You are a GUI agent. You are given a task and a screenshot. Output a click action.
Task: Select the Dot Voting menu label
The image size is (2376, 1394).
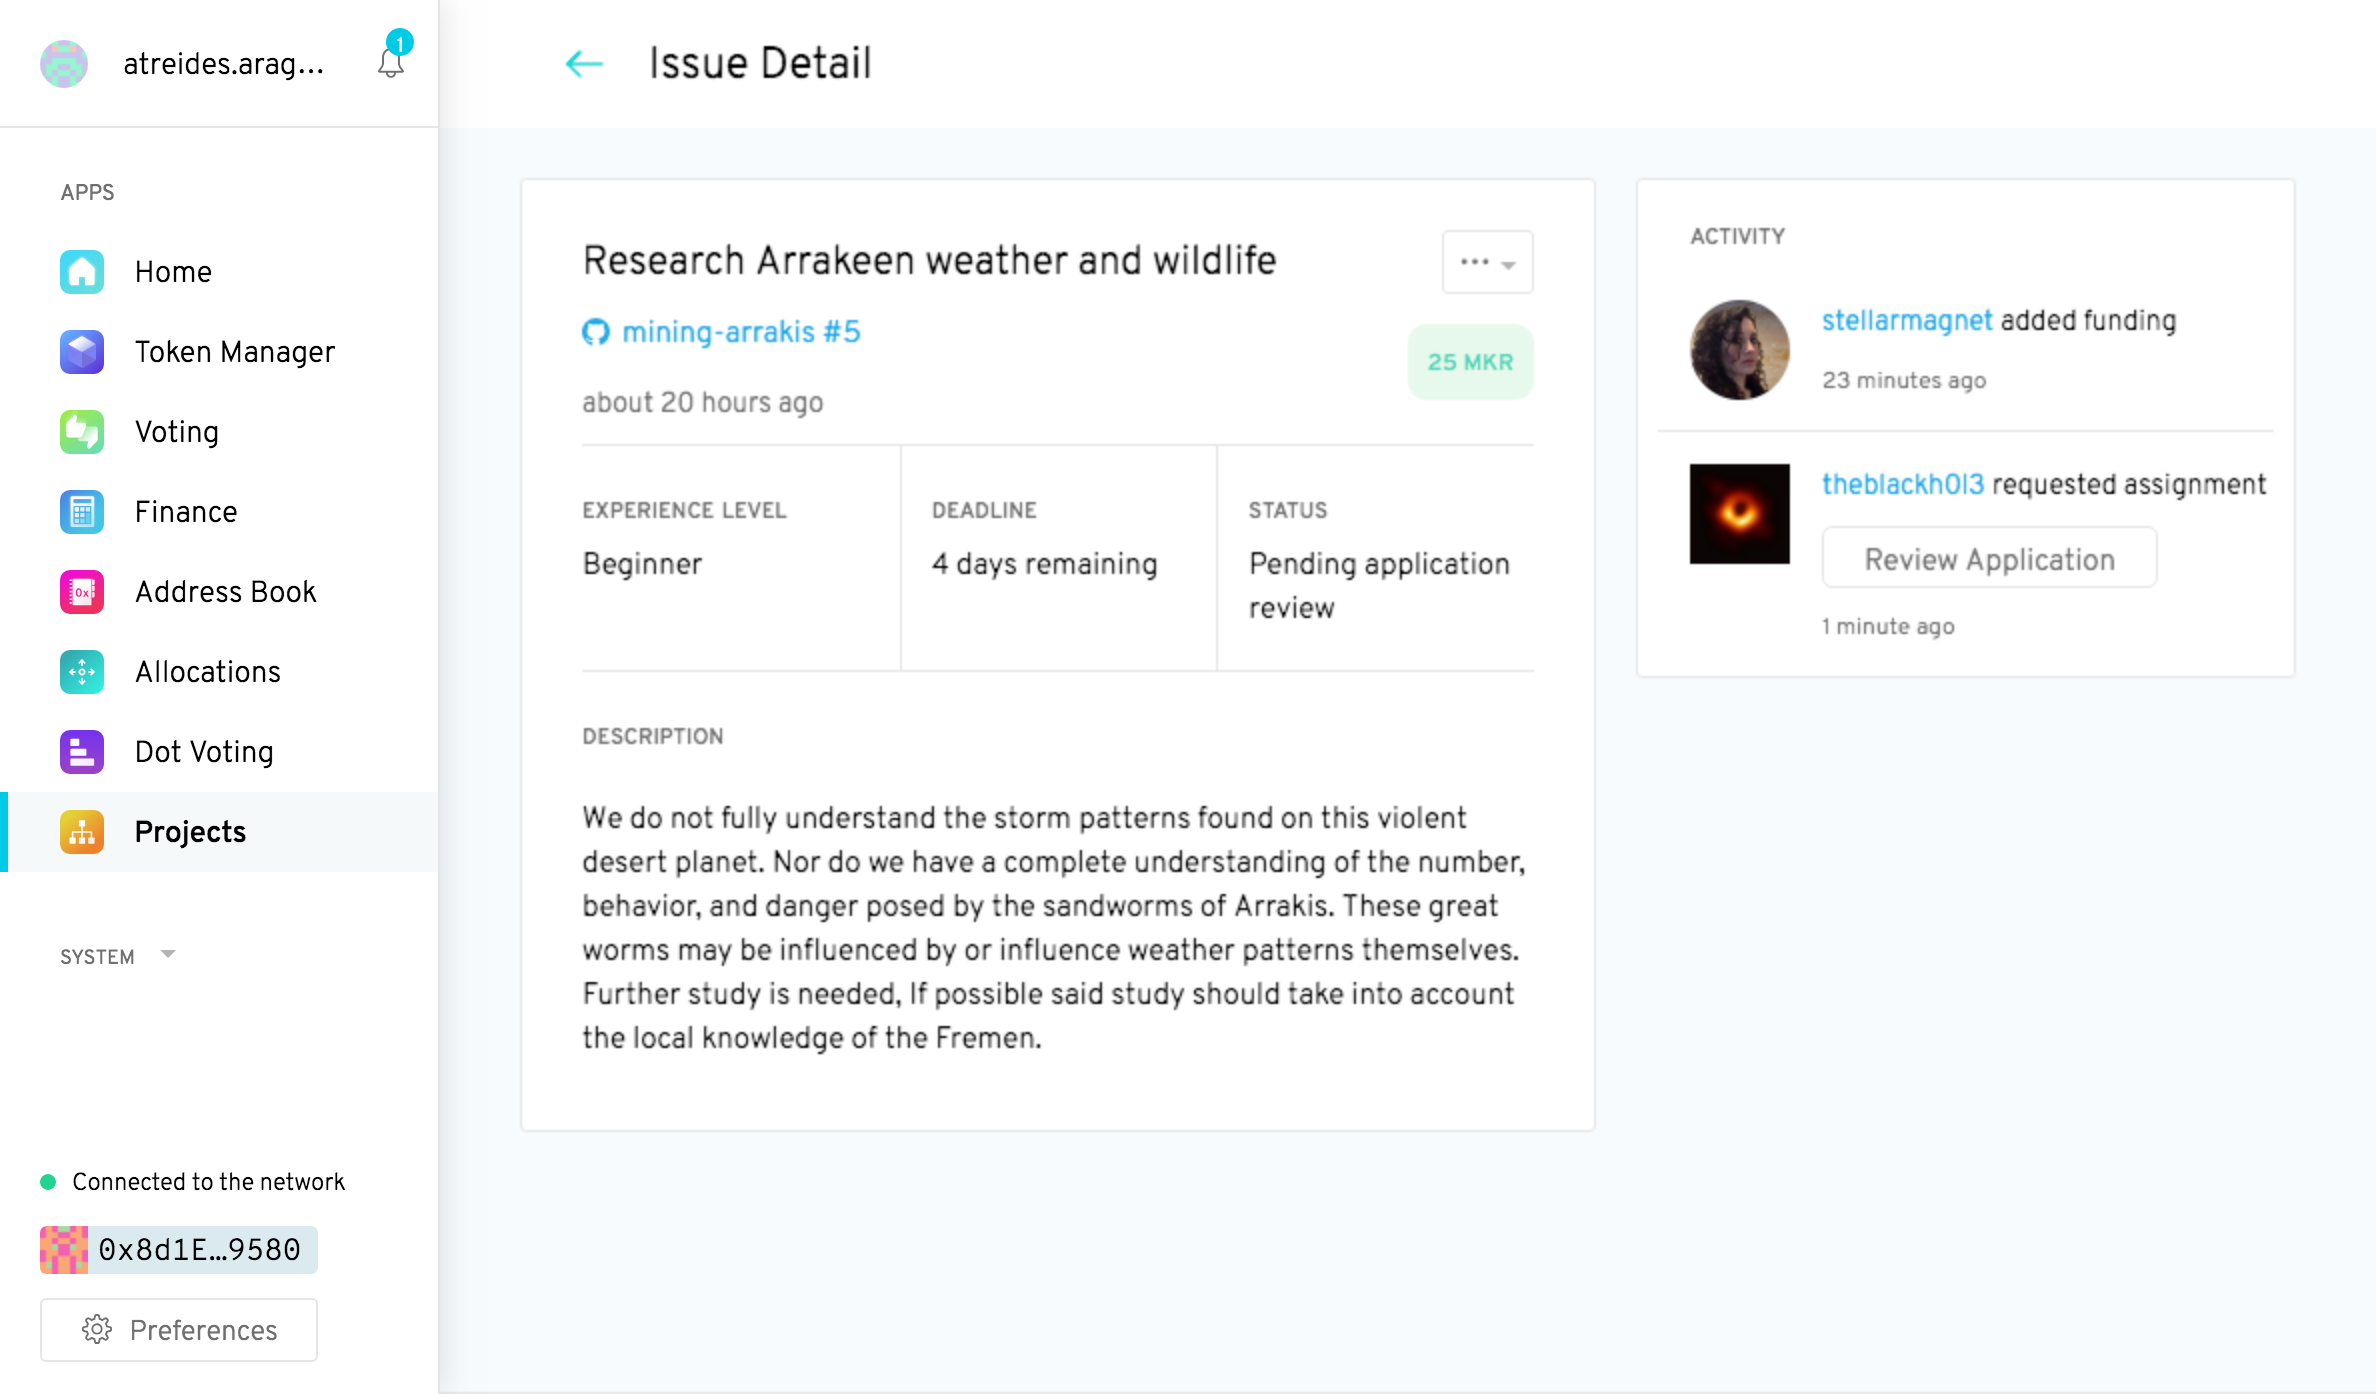point(204,752)
